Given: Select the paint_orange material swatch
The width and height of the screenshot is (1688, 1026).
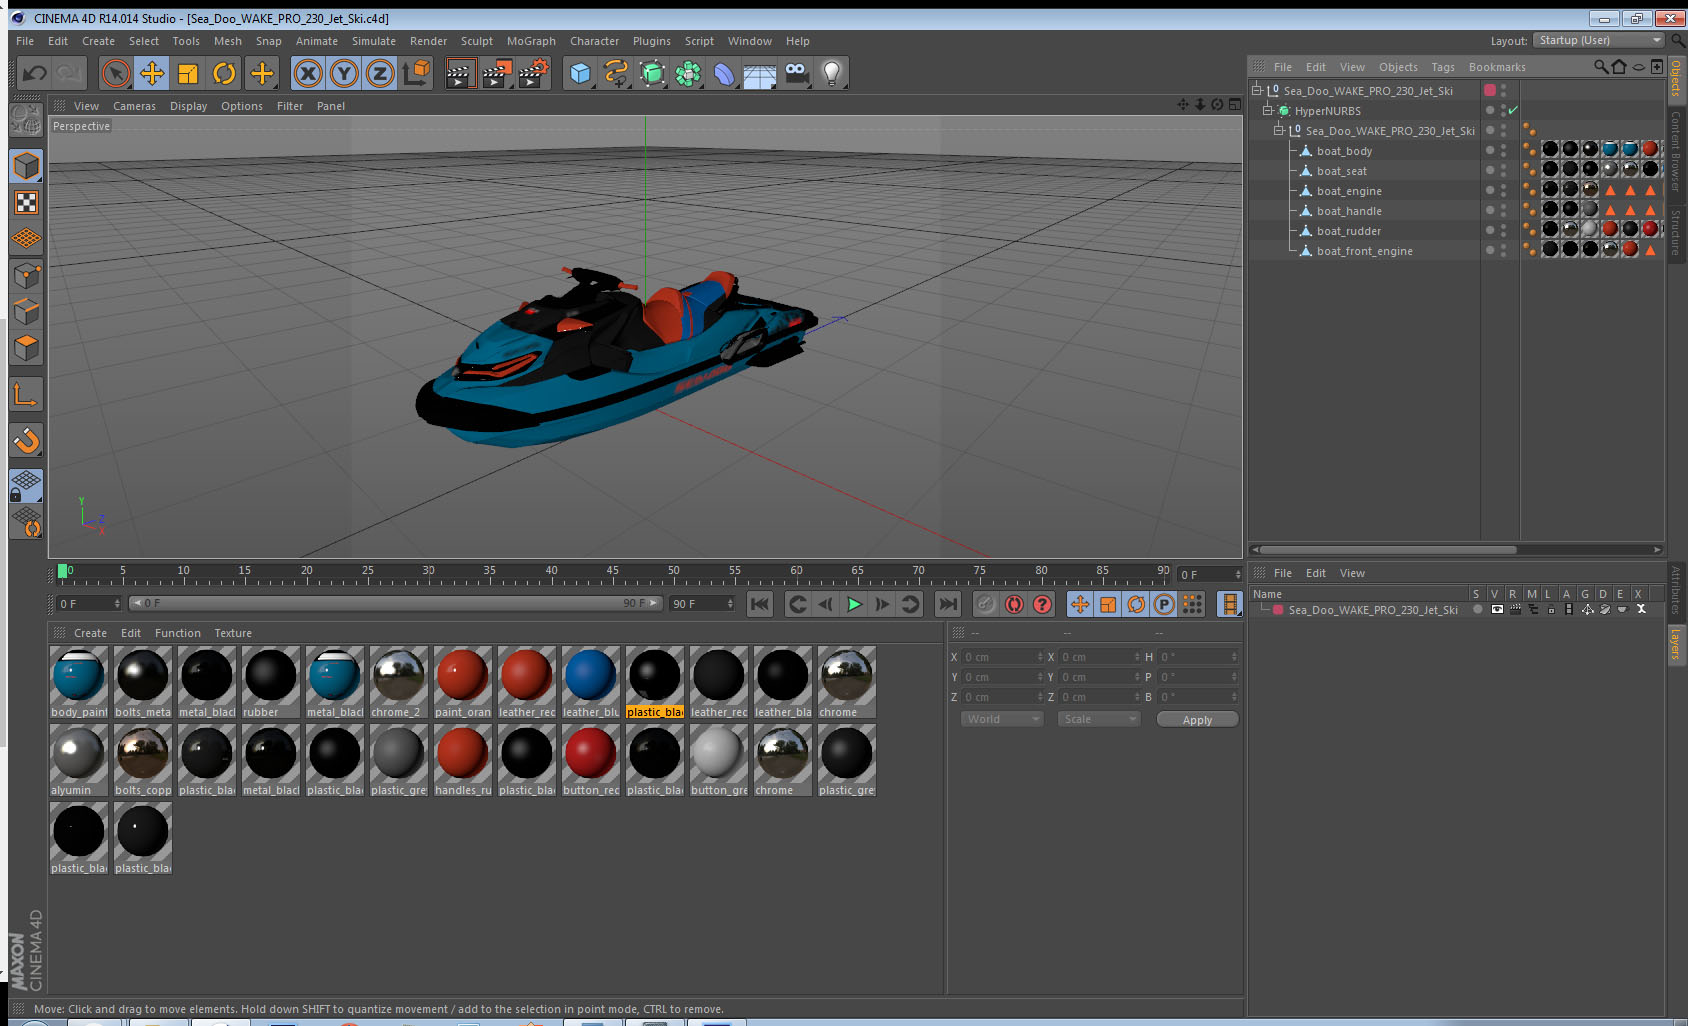Looking at the screenshot, I should click(x=462, y=682).
